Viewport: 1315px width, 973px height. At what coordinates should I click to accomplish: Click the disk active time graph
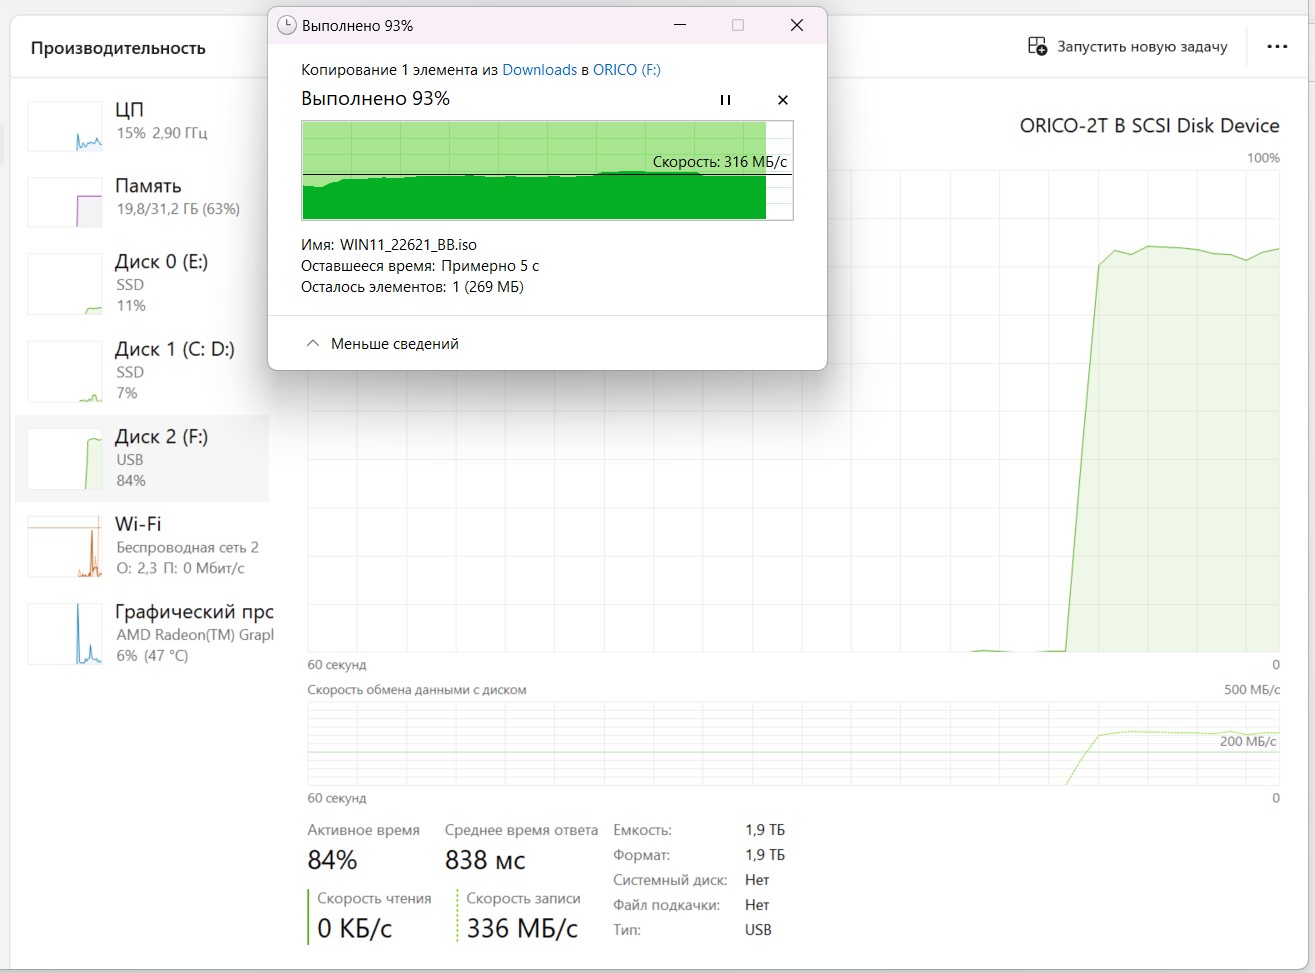coord(793,411)
